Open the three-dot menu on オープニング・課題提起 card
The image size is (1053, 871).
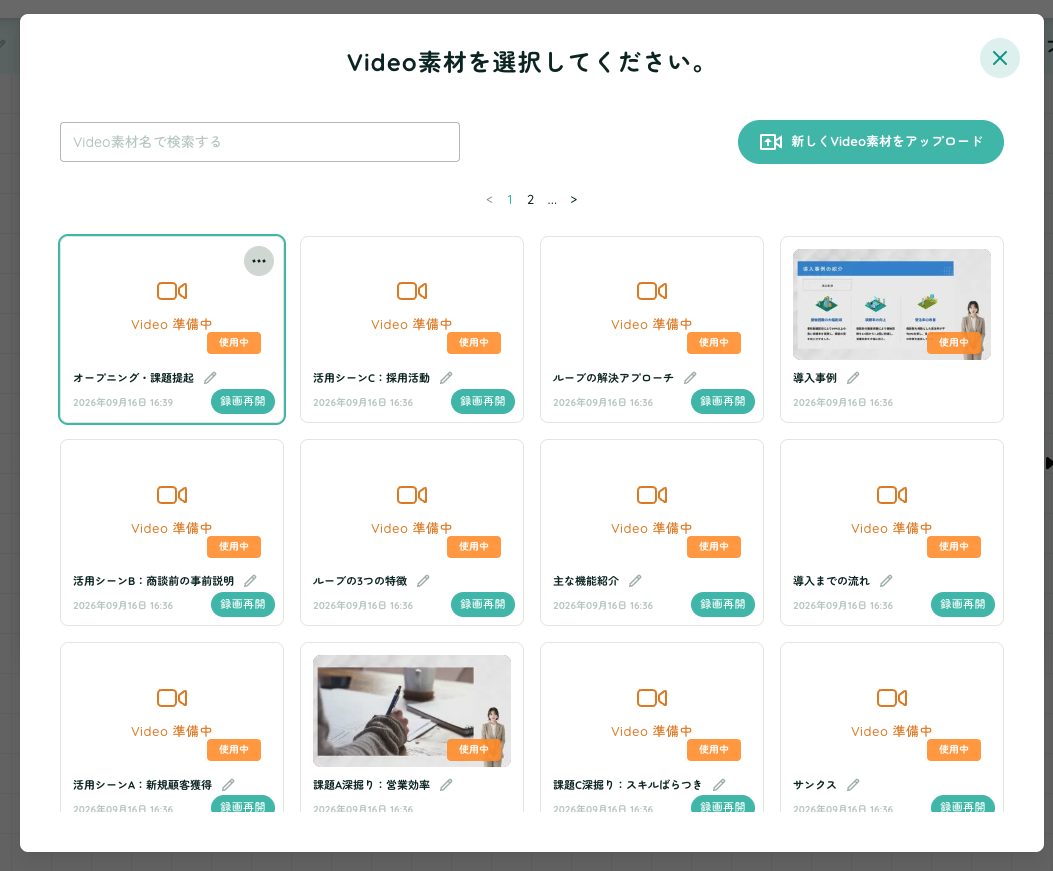point(259,261)
